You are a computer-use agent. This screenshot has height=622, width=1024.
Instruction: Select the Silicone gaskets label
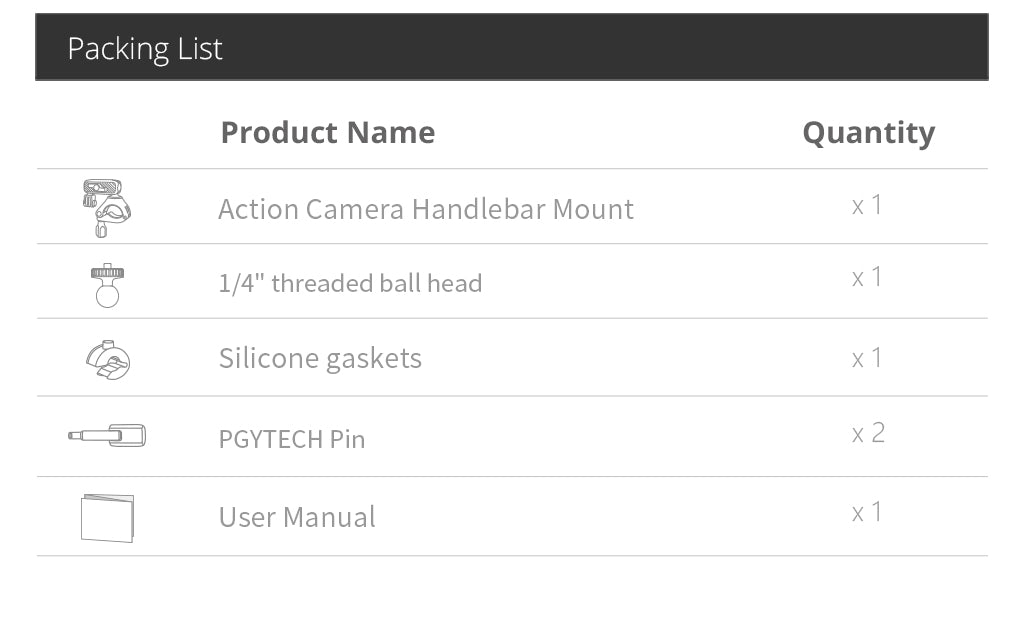pyautogui.click(x=320, y=358)
